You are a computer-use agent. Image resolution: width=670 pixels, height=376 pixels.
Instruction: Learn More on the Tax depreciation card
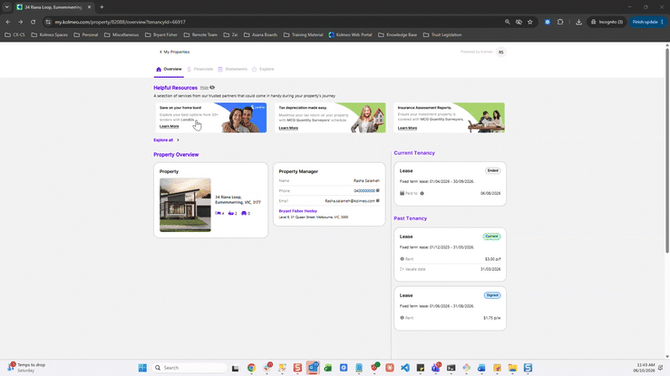[288, 128]
